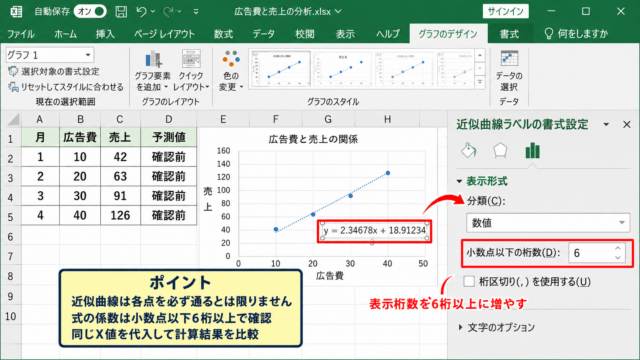Click chart title 広告費と売上の関係

(313, 140)
